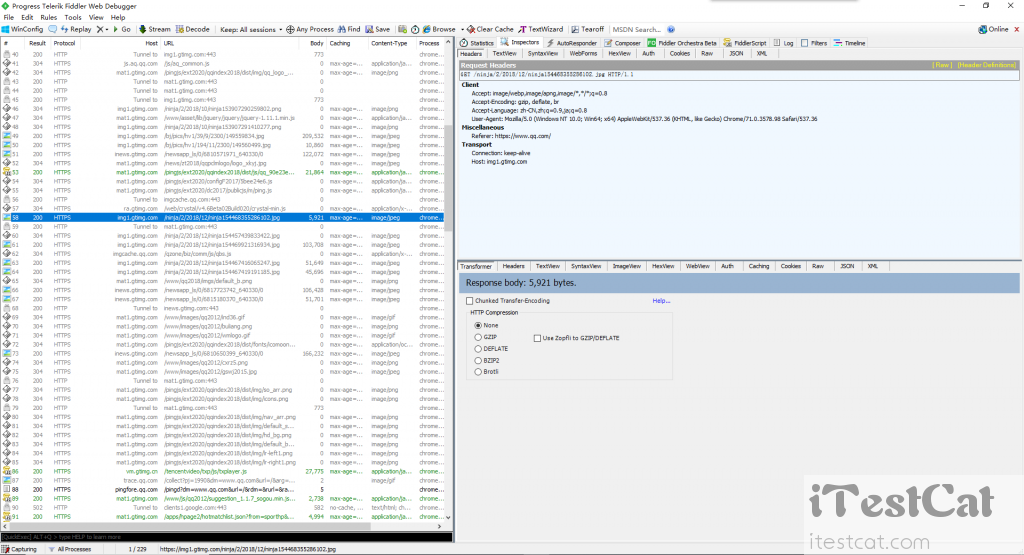Click All Processes filter in status bar
Image resolution: width=1024 pixels, height=555 pixels.
tap(70, 549)
